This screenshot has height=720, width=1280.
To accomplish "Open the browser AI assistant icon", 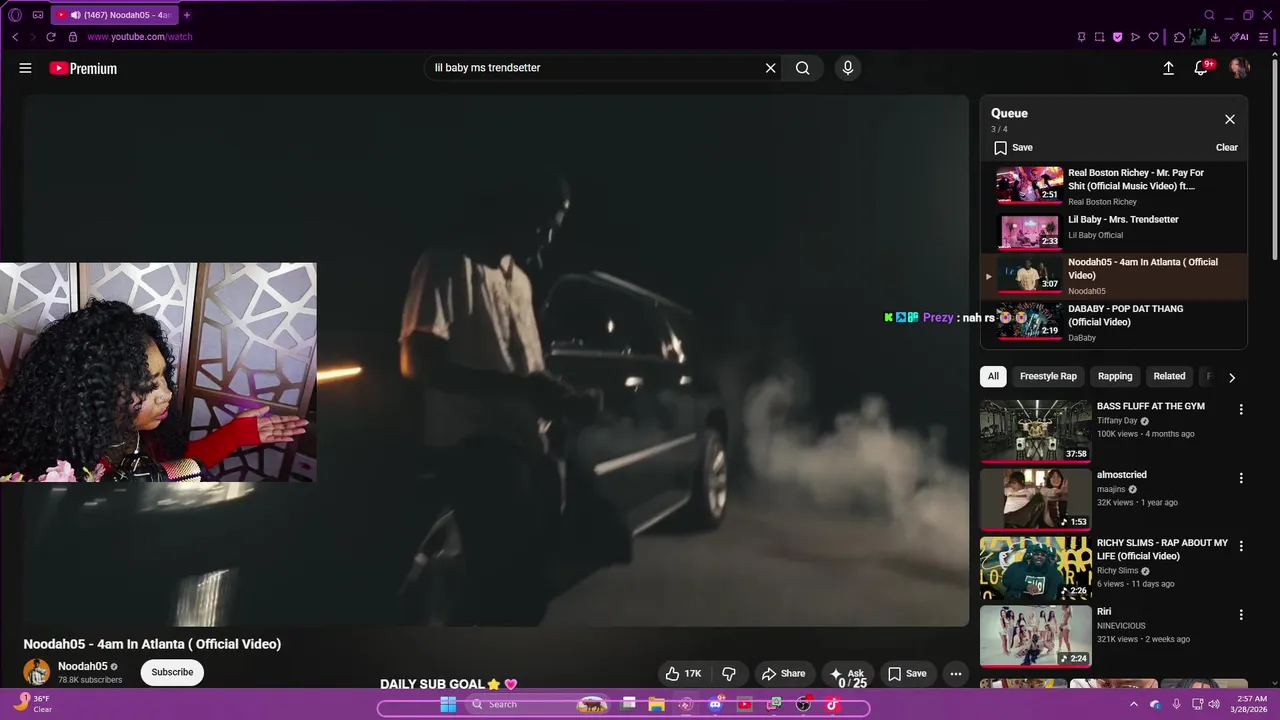I will [x=1241, y=37].
